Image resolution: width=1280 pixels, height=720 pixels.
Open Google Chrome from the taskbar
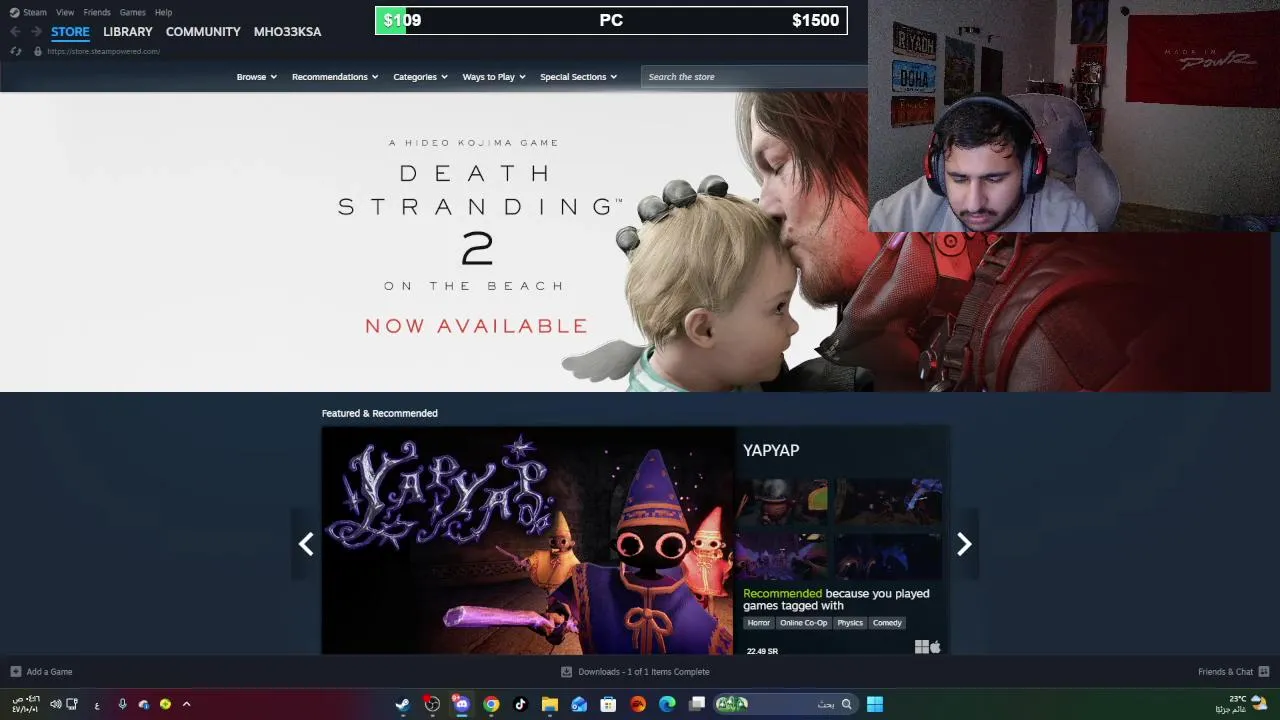[x=491, y=704]
